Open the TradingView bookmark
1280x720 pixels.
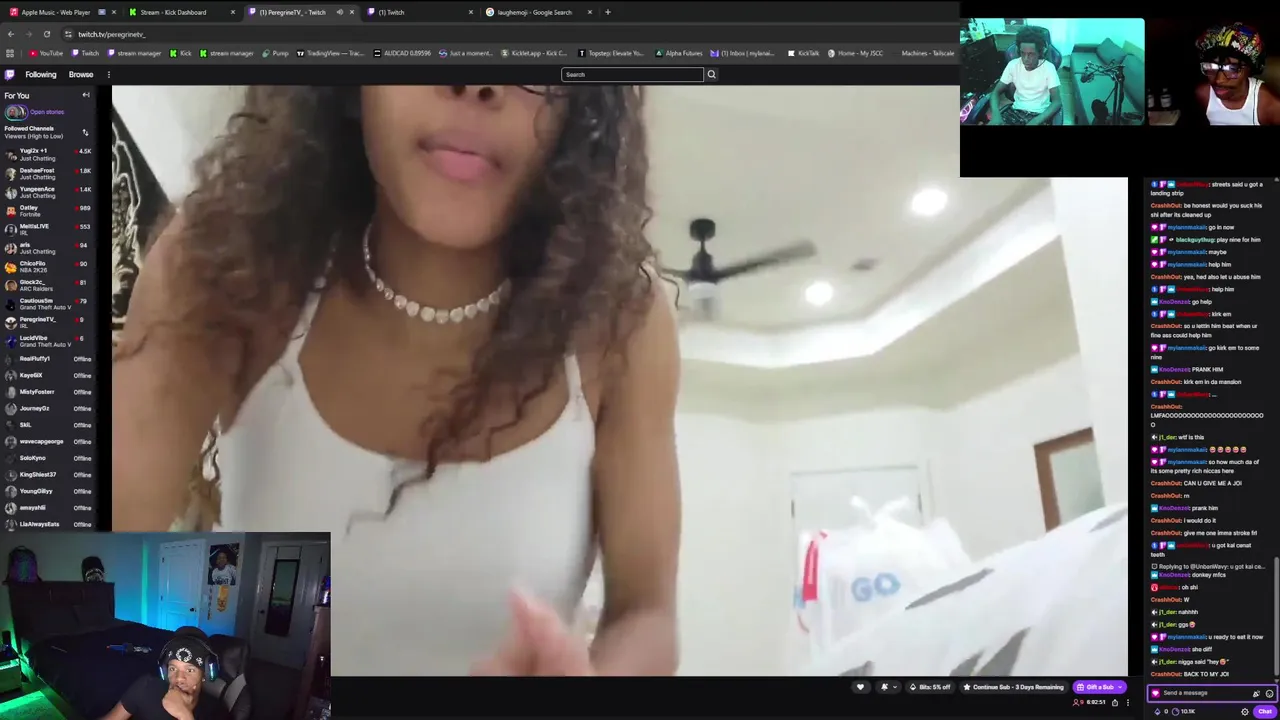[331, 53]
